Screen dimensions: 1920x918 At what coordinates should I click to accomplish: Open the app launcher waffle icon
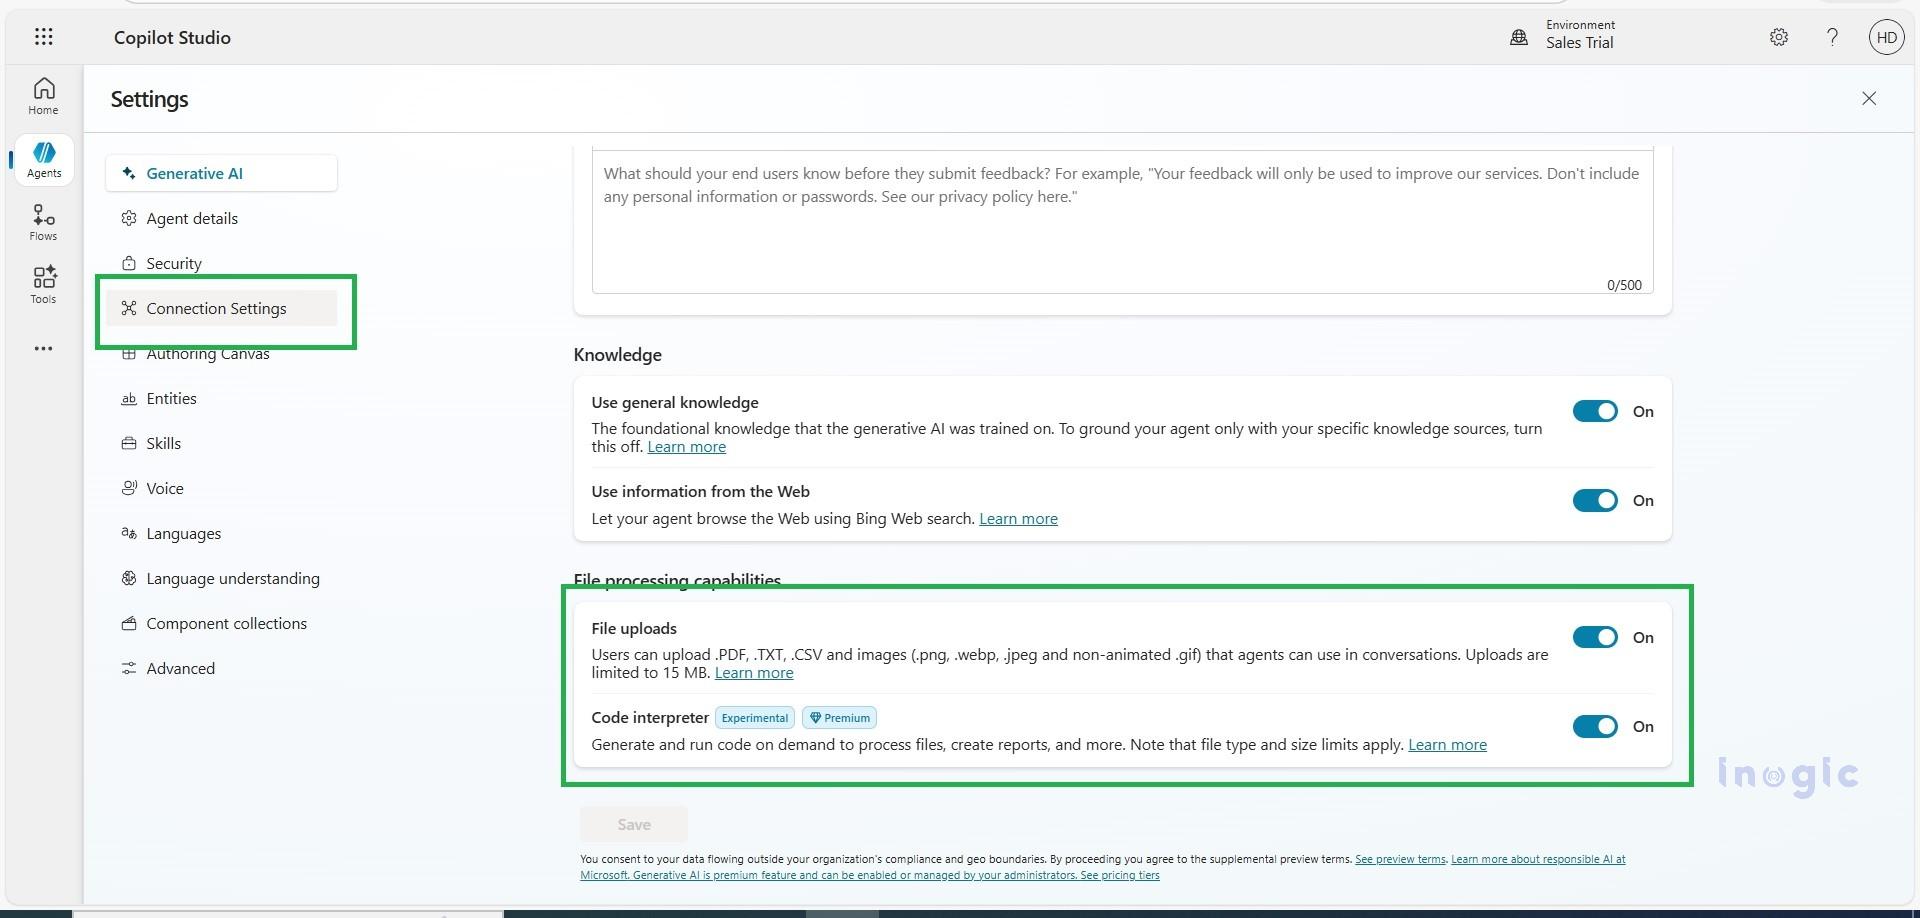[43, 36]
